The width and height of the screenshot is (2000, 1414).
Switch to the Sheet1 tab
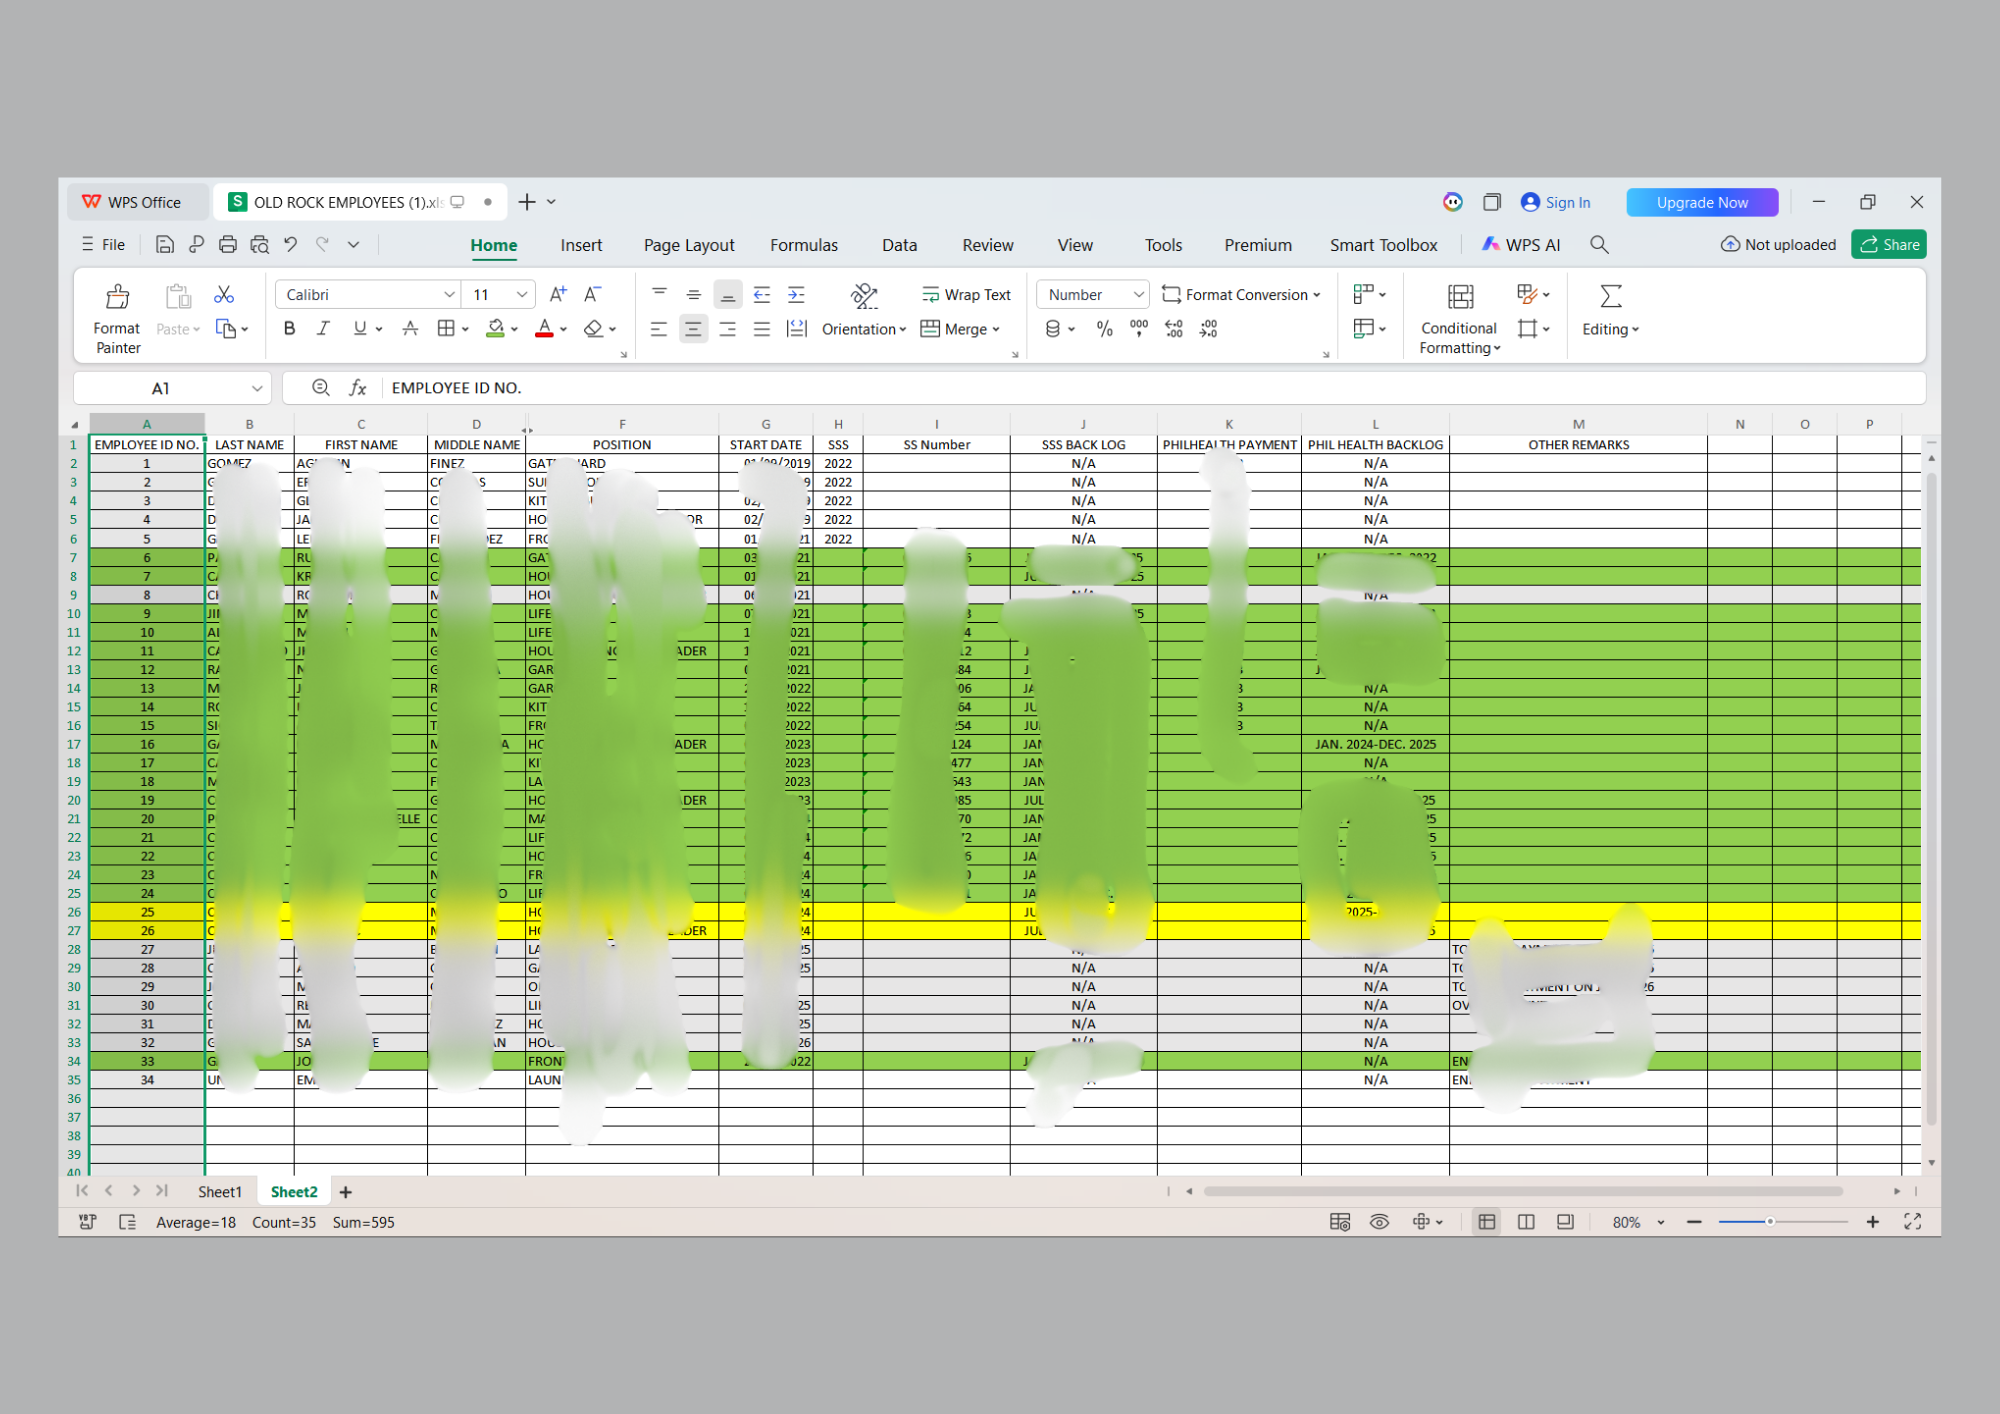tap(219, 1192)
